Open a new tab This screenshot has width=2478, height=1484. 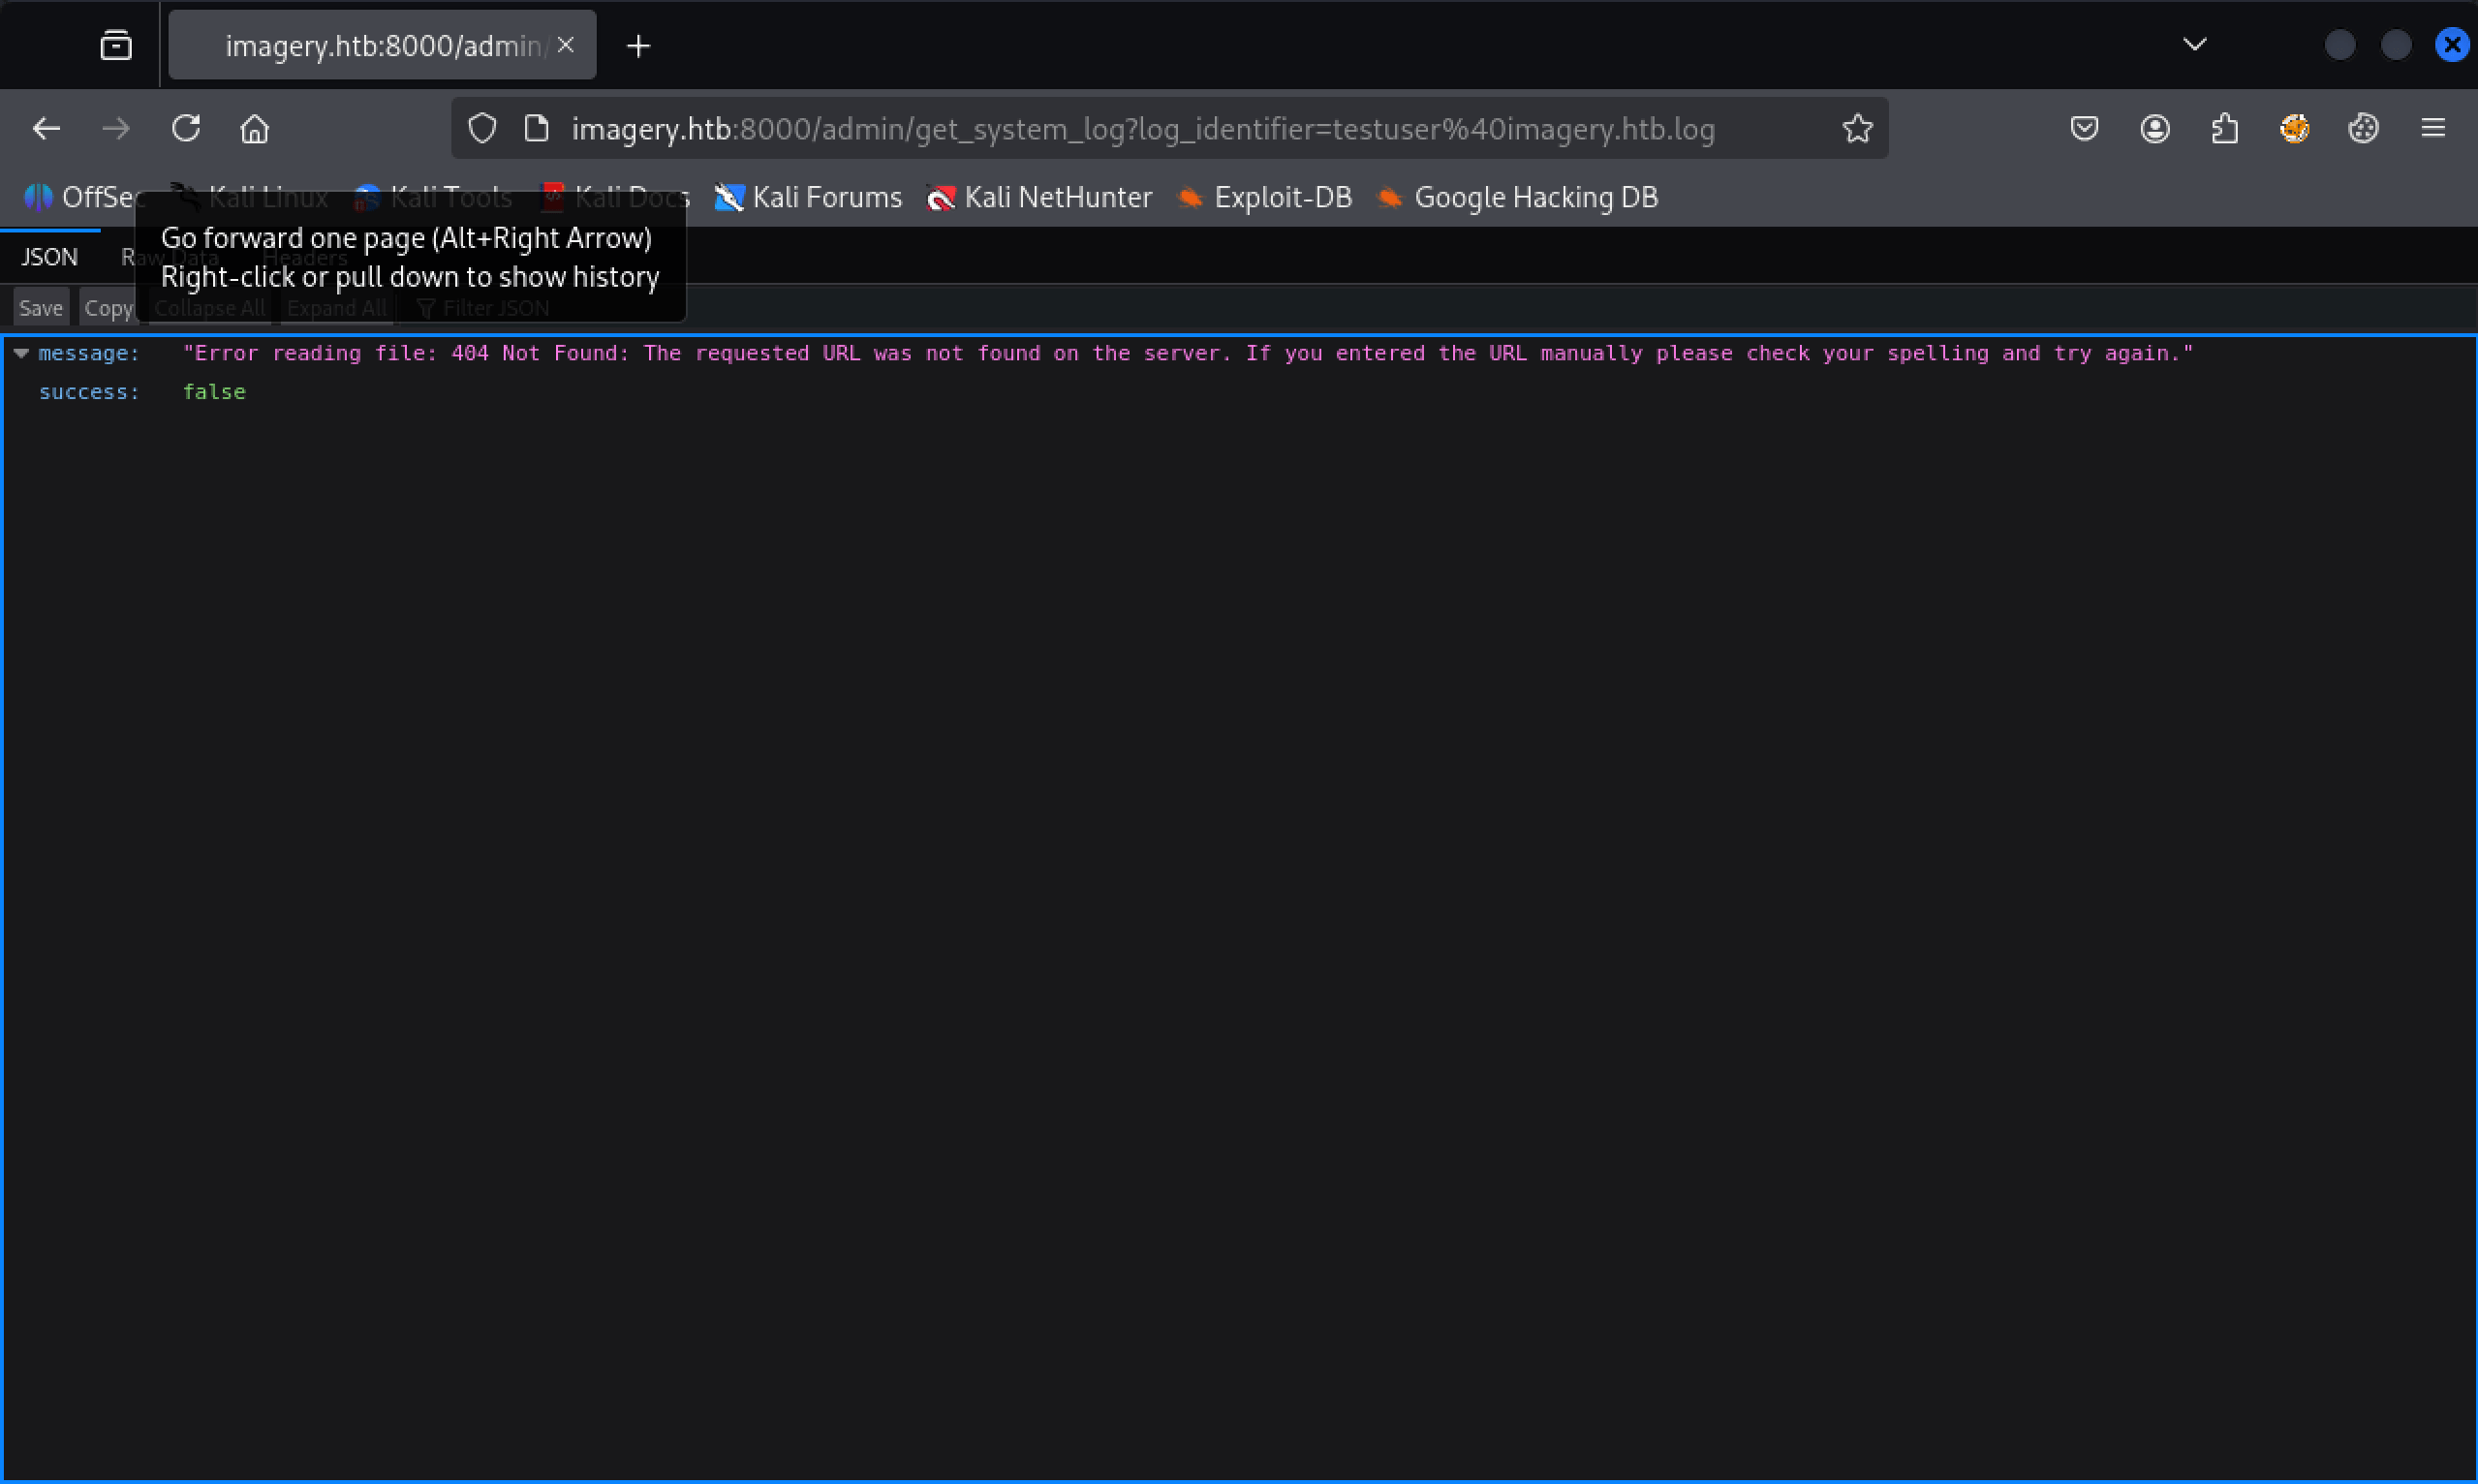click(638, 45)
